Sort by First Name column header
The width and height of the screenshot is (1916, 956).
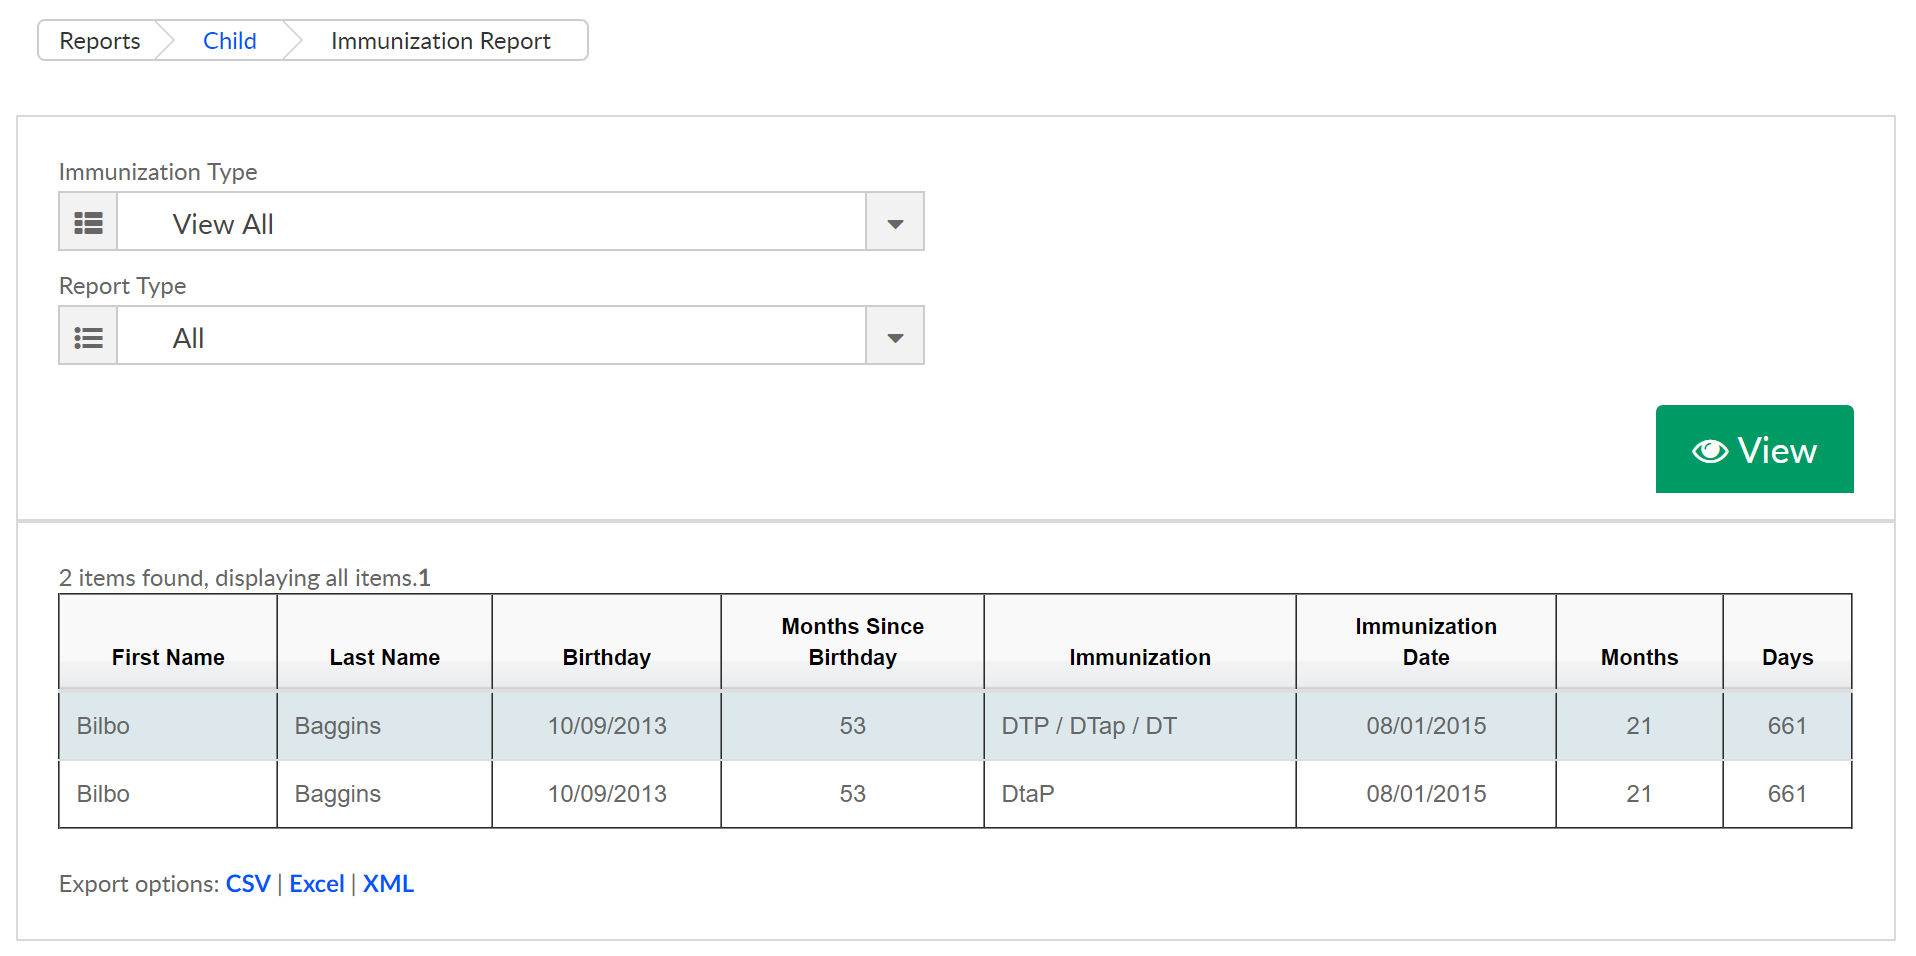(168, 657)
